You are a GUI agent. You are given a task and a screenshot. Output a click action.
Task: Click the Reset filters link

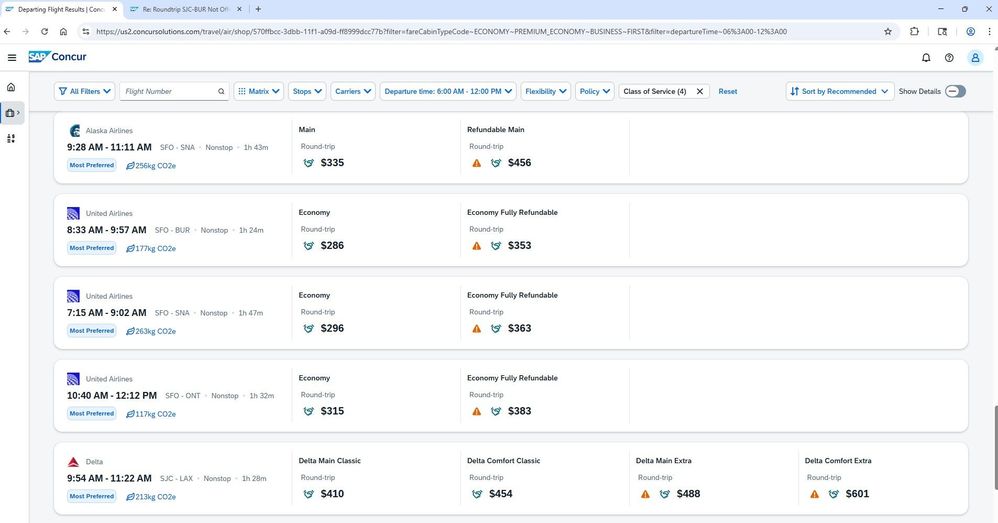coord(727,92)
